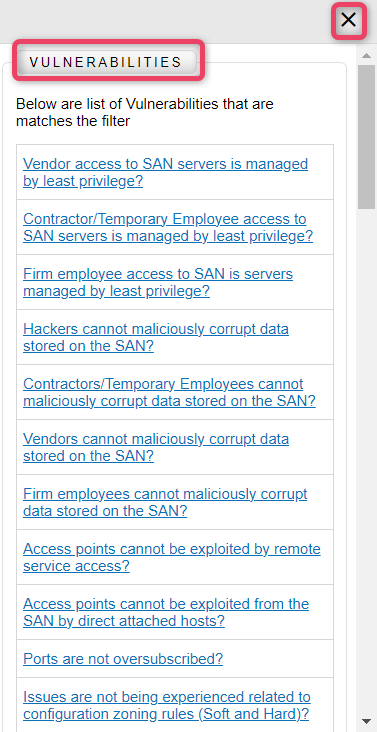Open 'Contractors/Temporary Employees cannot maliciously corrupt' link

[169, 393]
